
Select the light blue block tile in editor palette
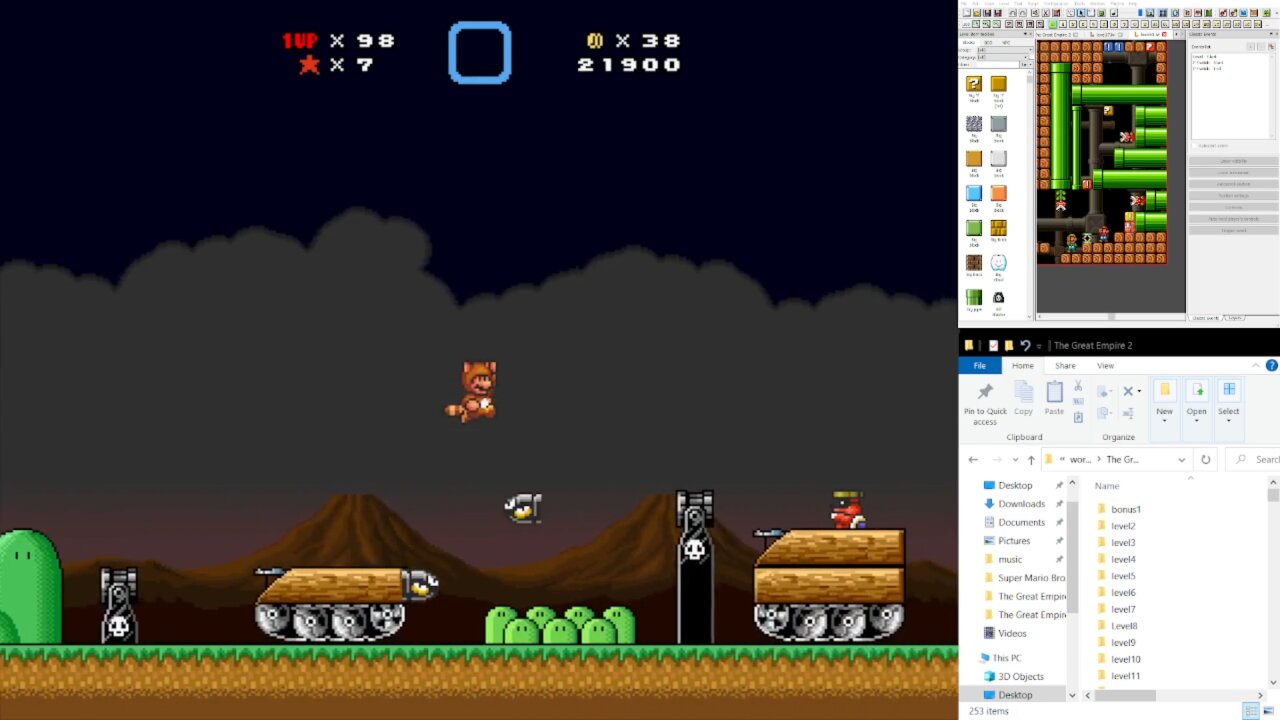click(x=974, y=193)
